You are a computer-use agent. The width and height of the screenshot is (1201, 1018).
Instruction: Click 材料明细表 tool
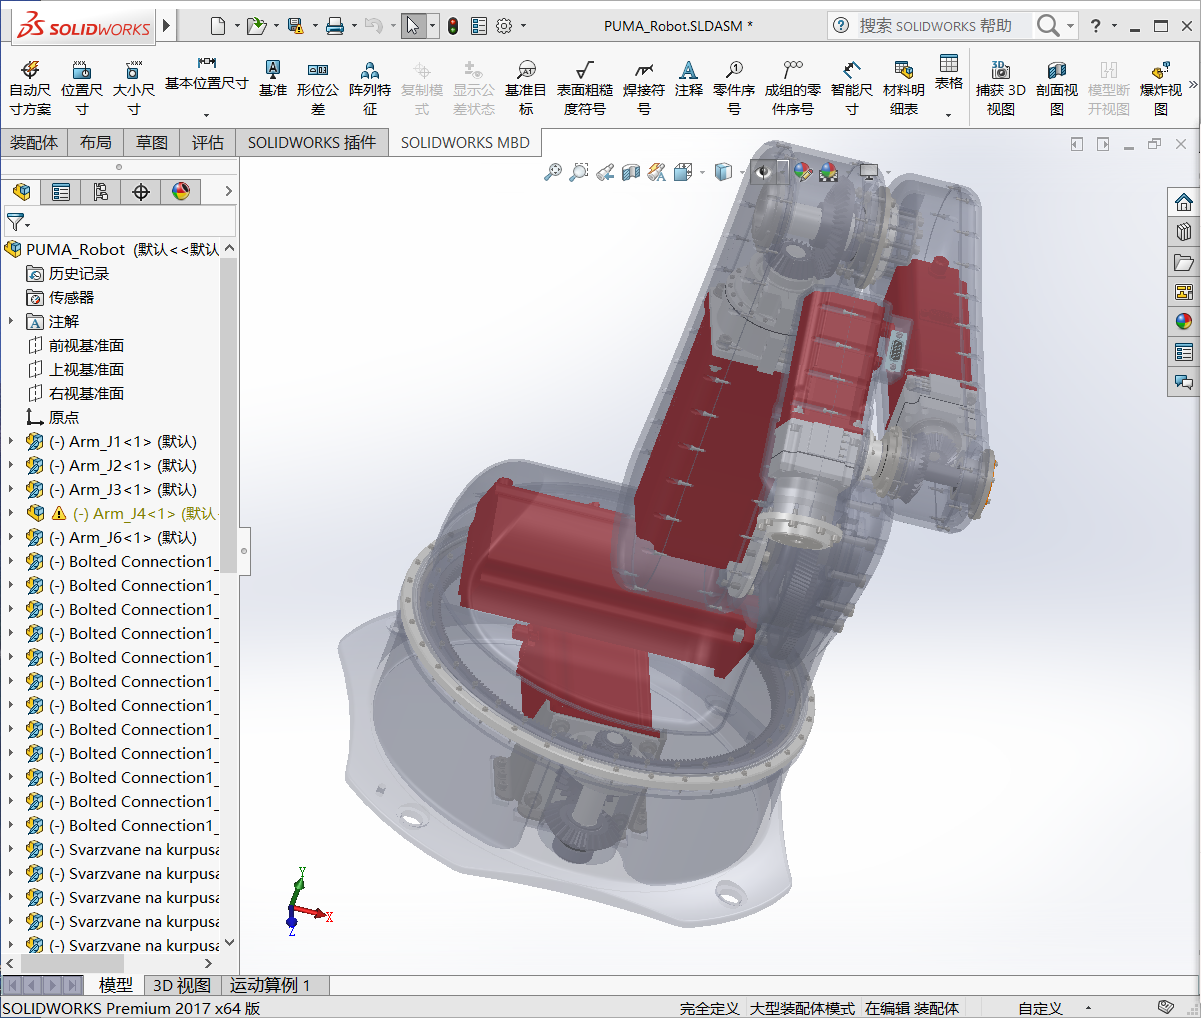(904, 88)
